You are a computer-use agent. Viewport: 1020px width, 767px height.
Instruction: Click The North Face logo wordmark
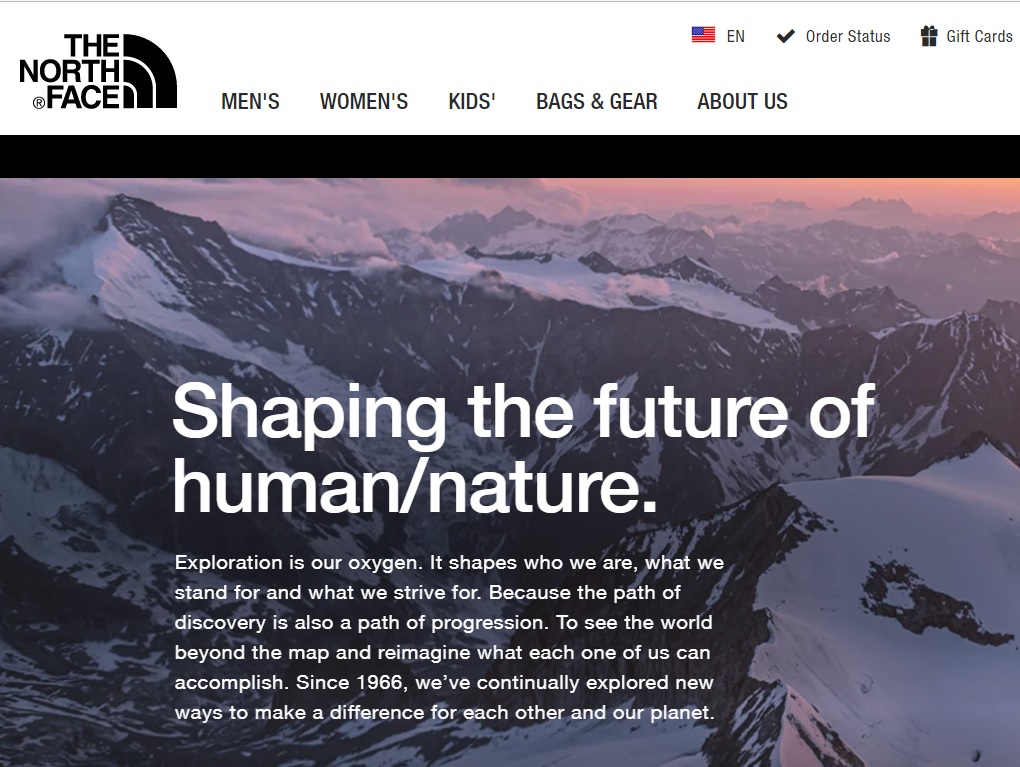[70, 72]
